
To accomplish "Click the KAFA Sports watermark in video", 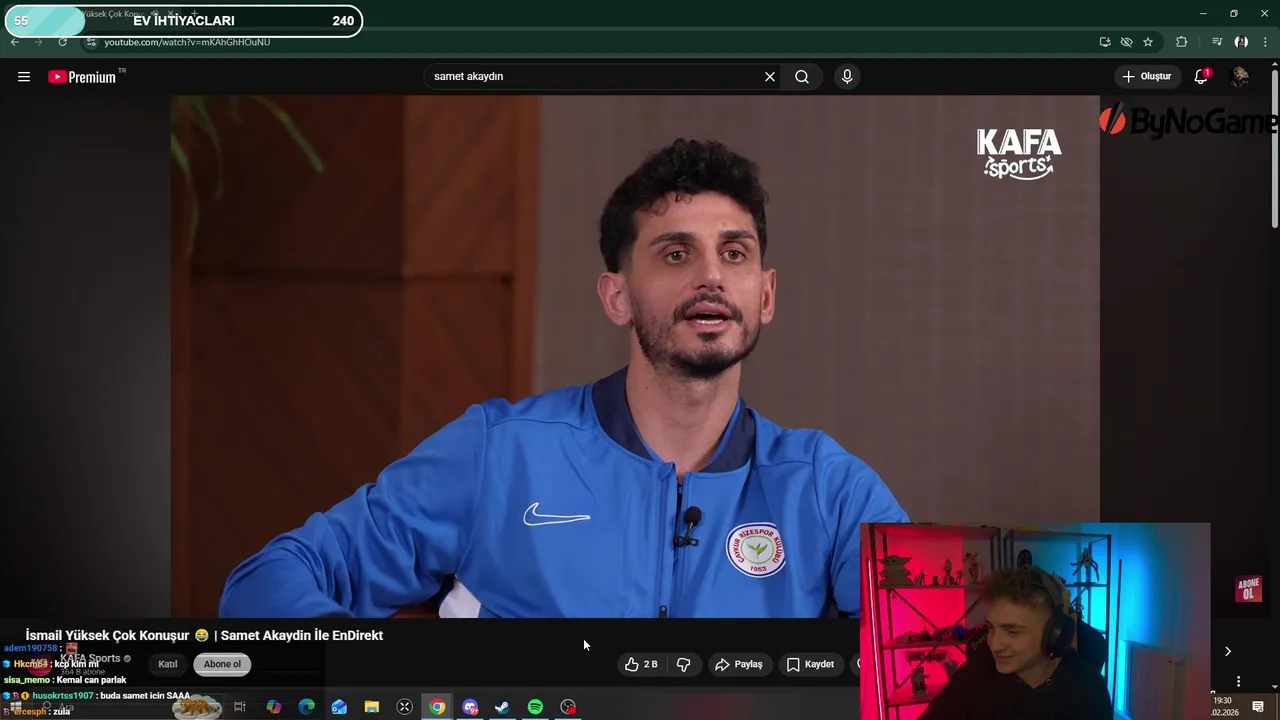I will point(1019,154).
